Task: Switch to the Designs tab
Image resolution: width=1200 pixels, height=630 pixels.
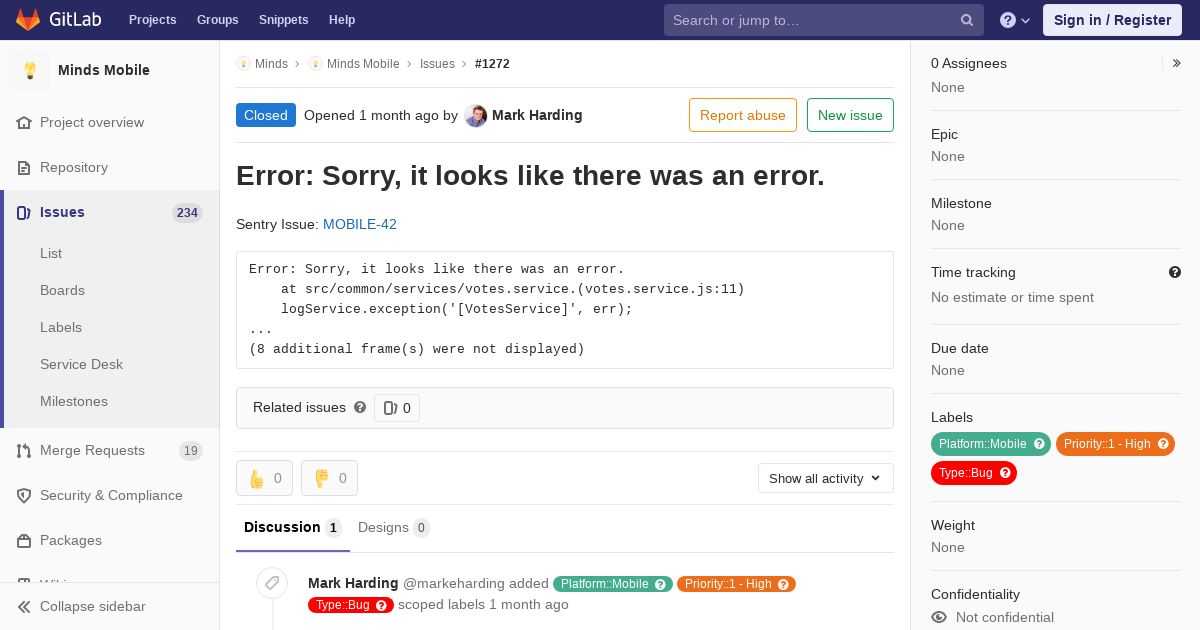Action: (394, 527)
